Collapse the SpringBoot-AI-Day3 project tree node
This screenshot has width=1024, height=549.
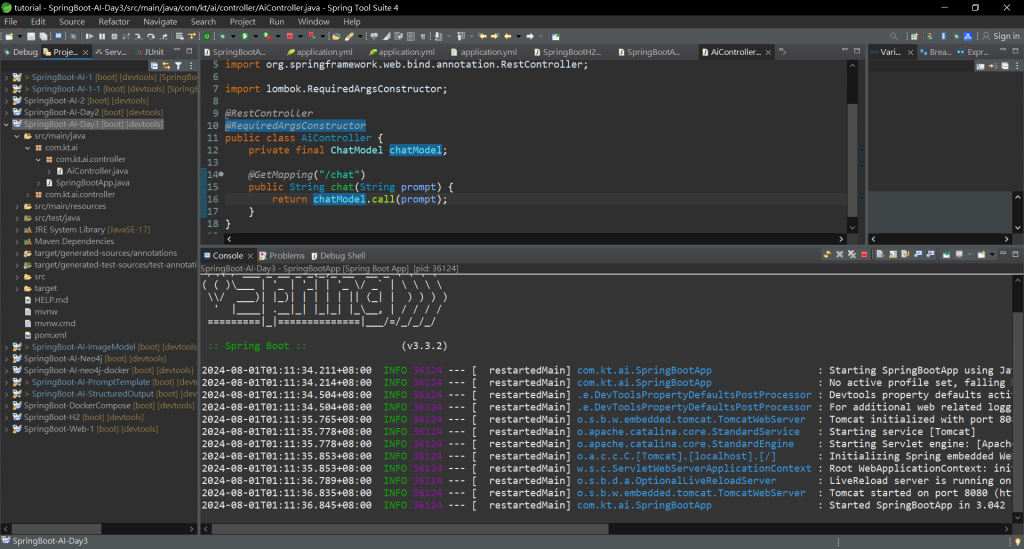pyautogui.click(x=8, y=124)
